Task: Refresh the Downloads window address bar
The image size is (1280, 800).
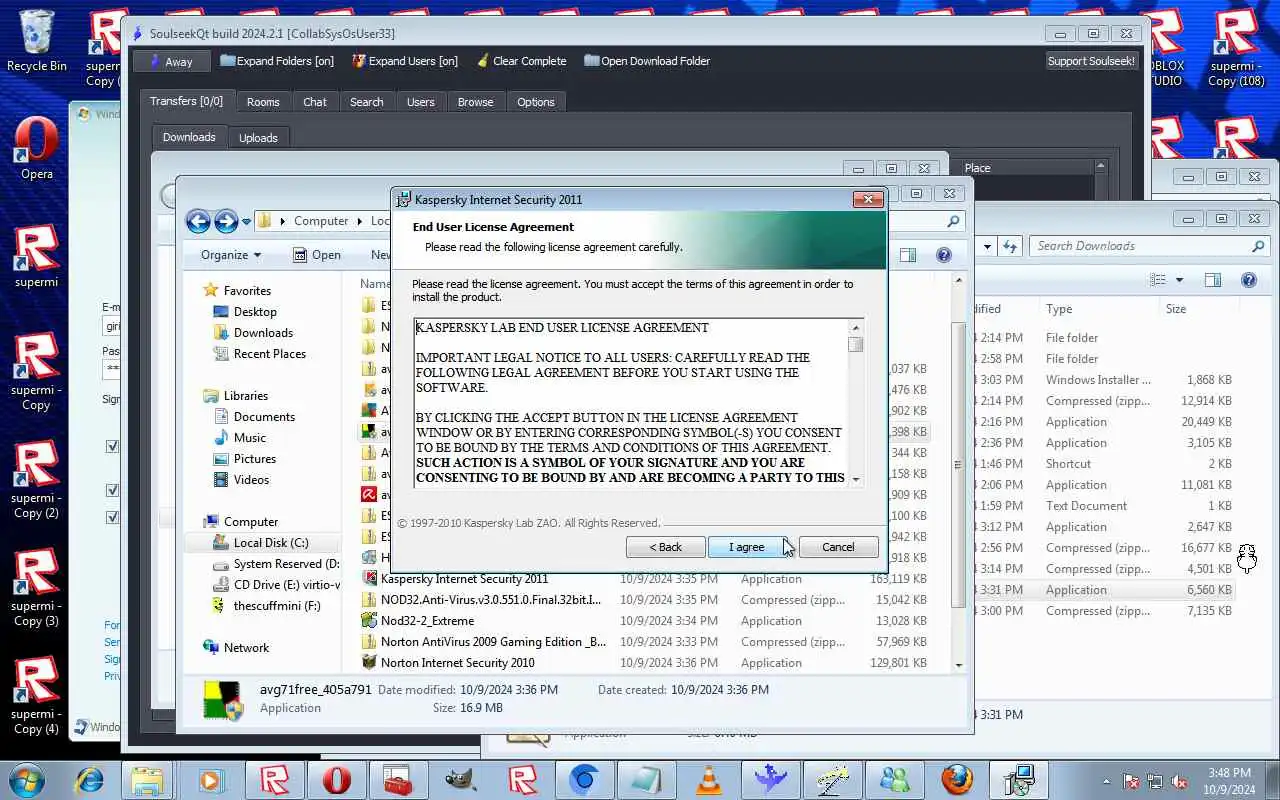Action: tap(1010, 246)
